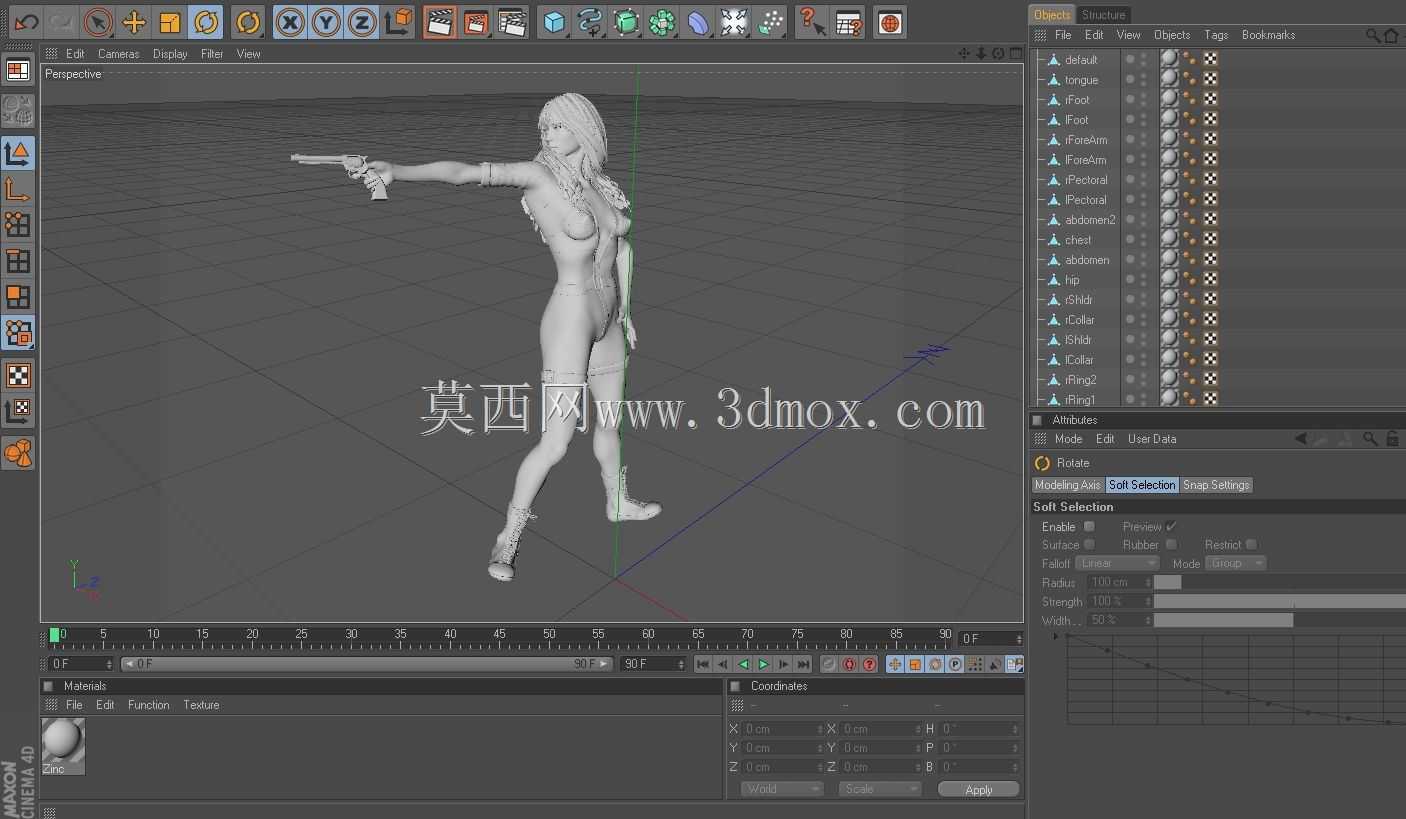This screenshot has width=1406, height=819.
Task: Toggle Y axis lock
Action: (326, 21)
